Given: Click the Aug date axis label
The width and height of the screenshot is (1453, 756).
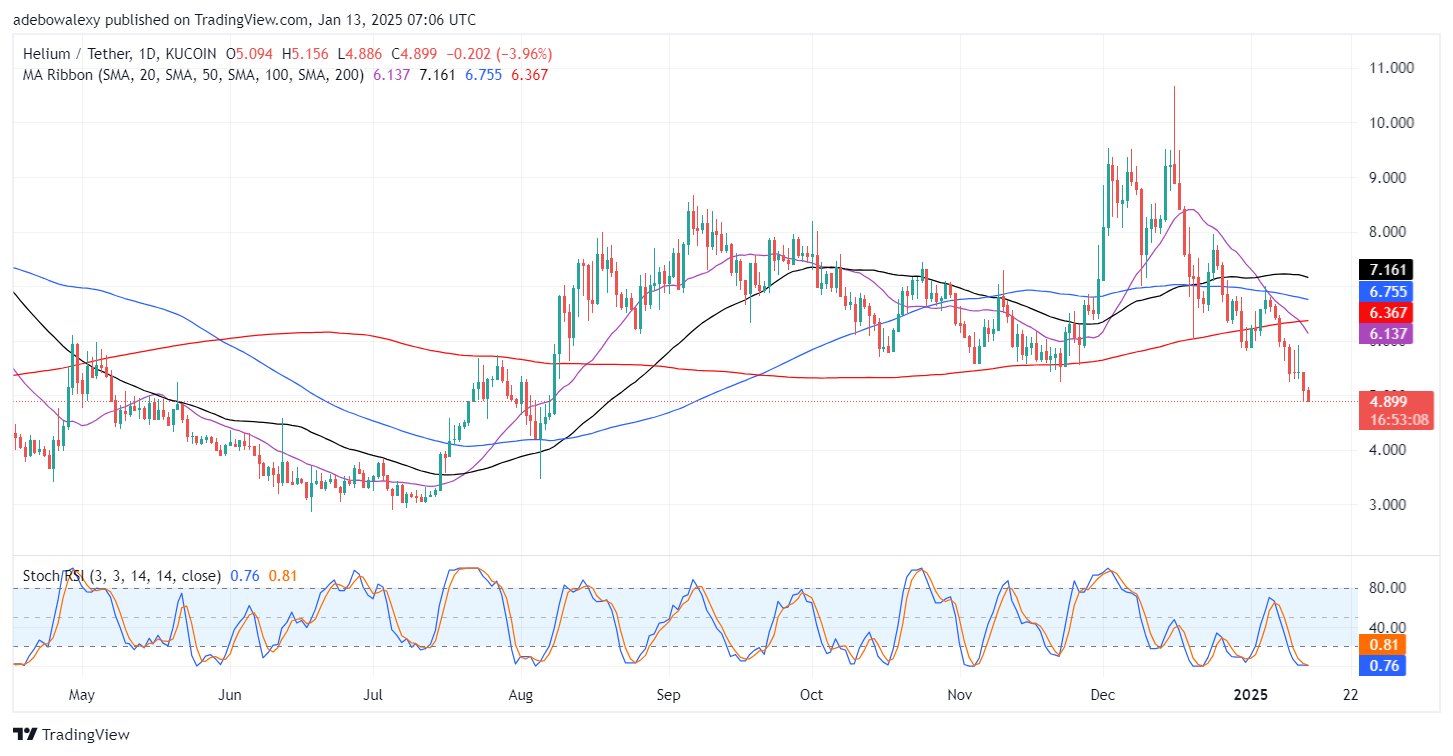Looking at the screenshot, I should coord(520,695).
